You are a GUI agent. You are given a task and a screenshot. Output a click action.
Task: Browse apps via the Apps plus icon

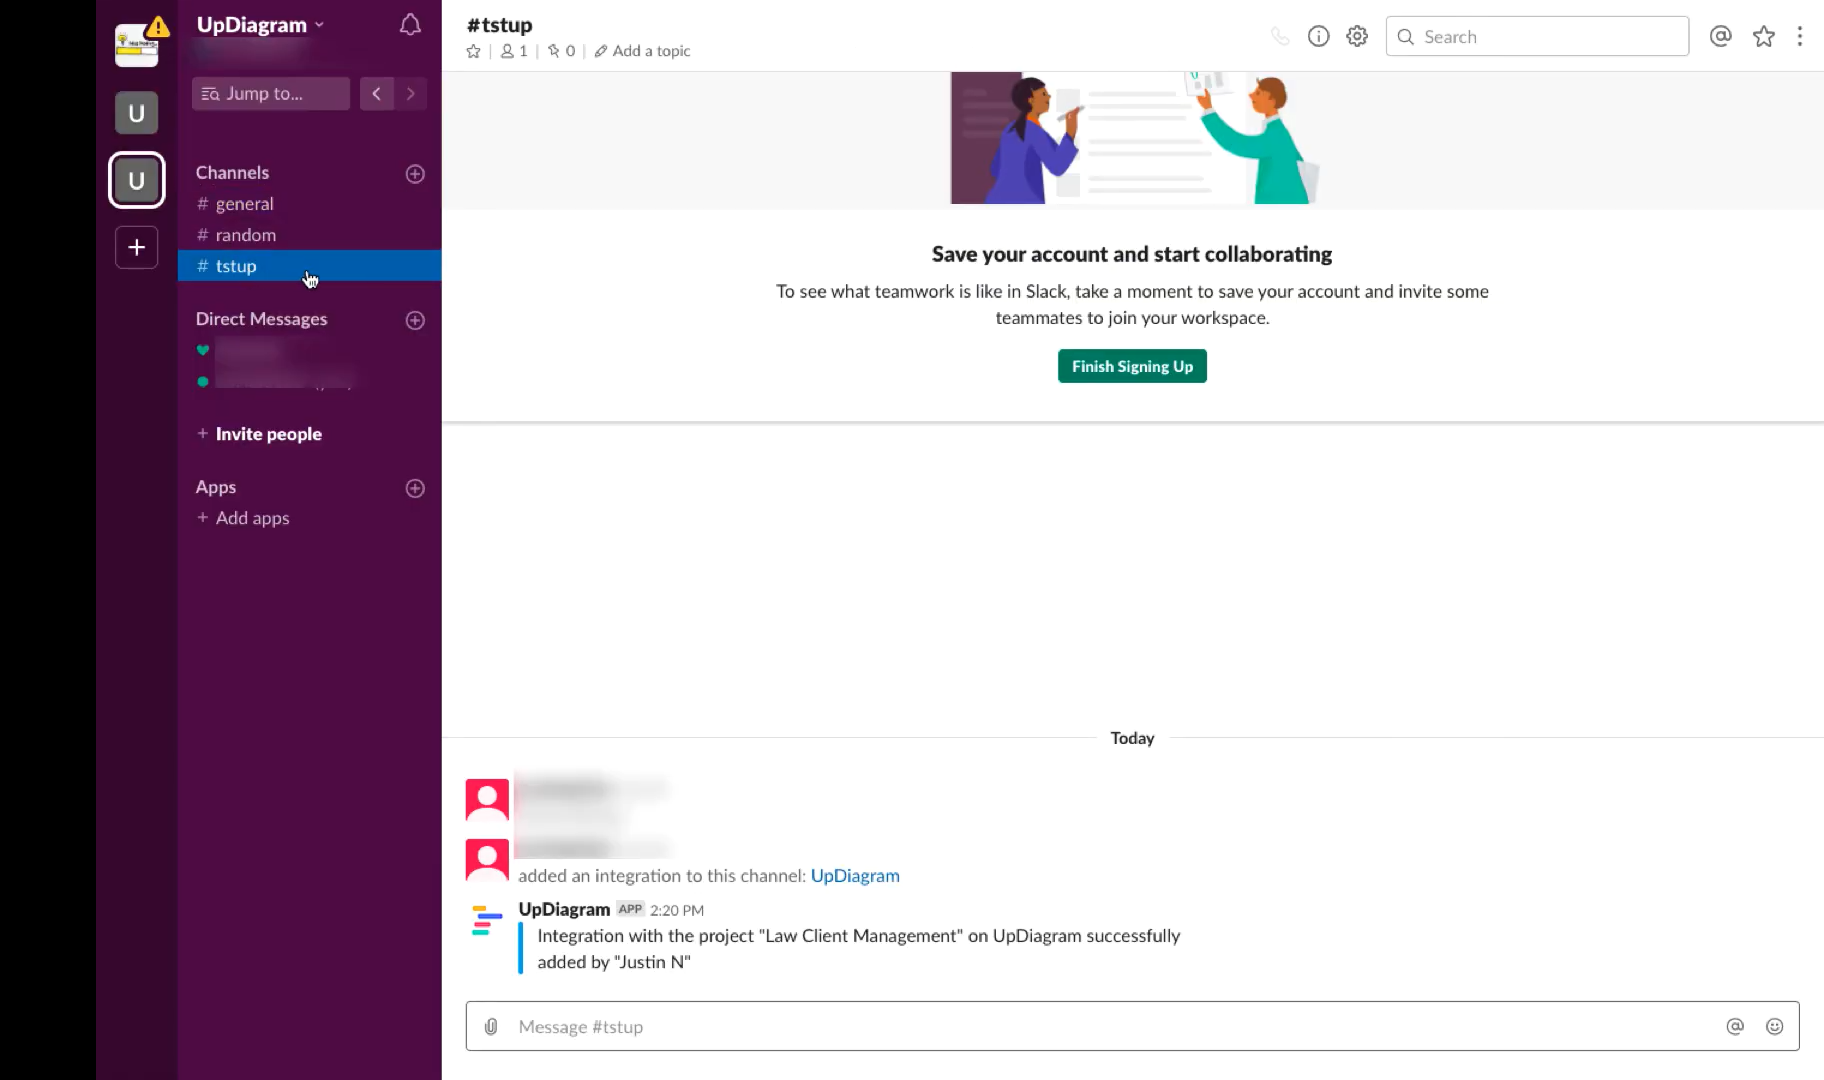pos(415,488)
